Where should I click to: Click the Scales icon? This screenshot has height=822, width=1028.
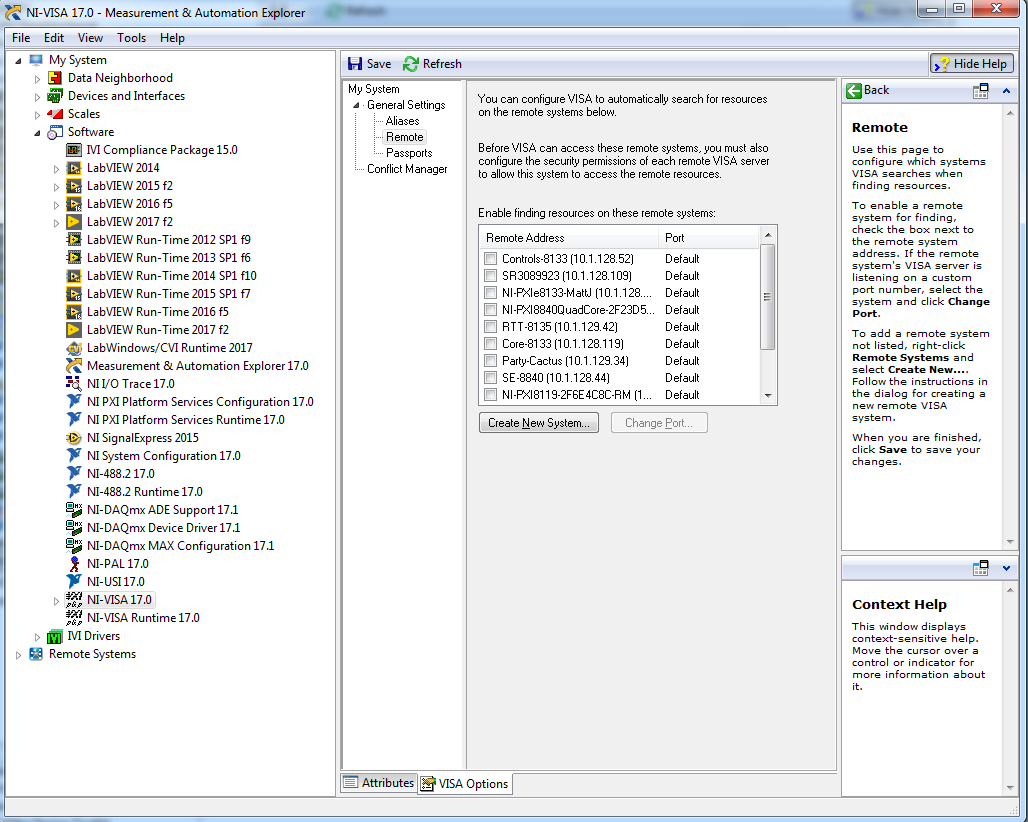tap(55, 114)
